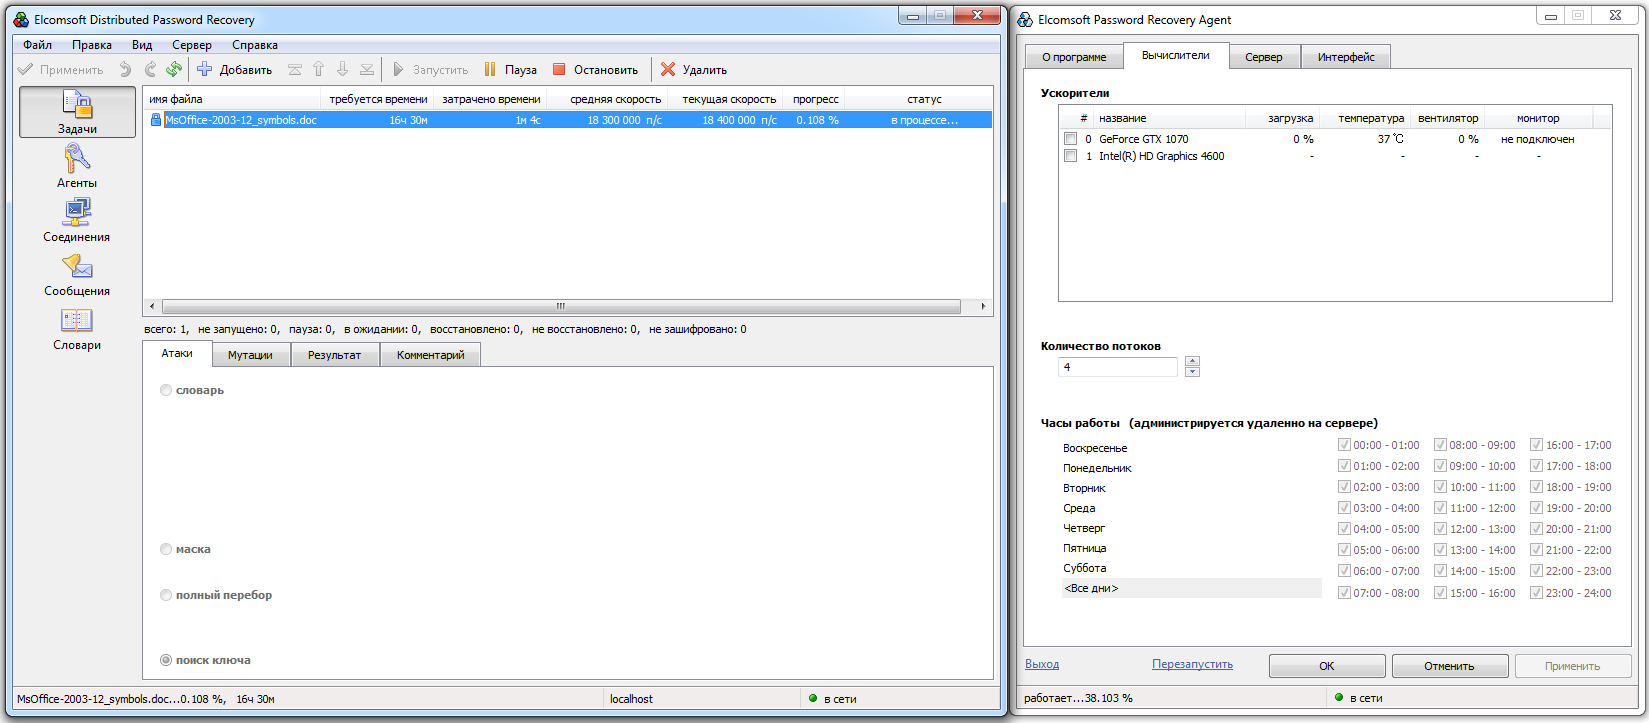Screen dimensions: 1649x723
Task: Click the Пауза pause icon
Action: point(490,69)
